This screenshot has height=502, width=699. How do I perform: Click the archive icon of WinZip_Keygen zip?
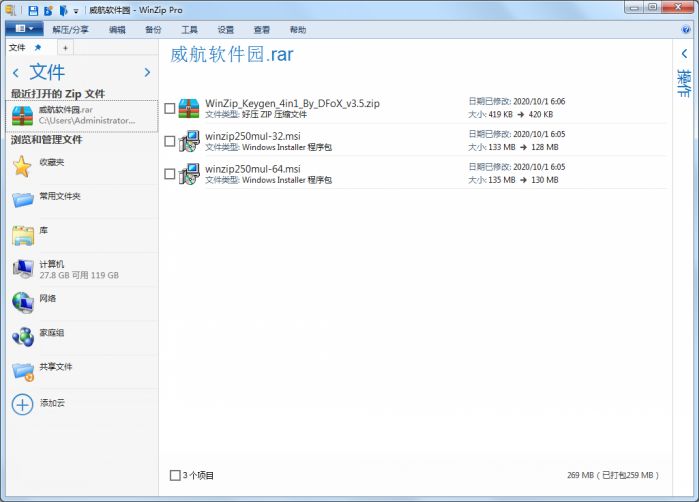pyautogui.click(x=189, y=108)
